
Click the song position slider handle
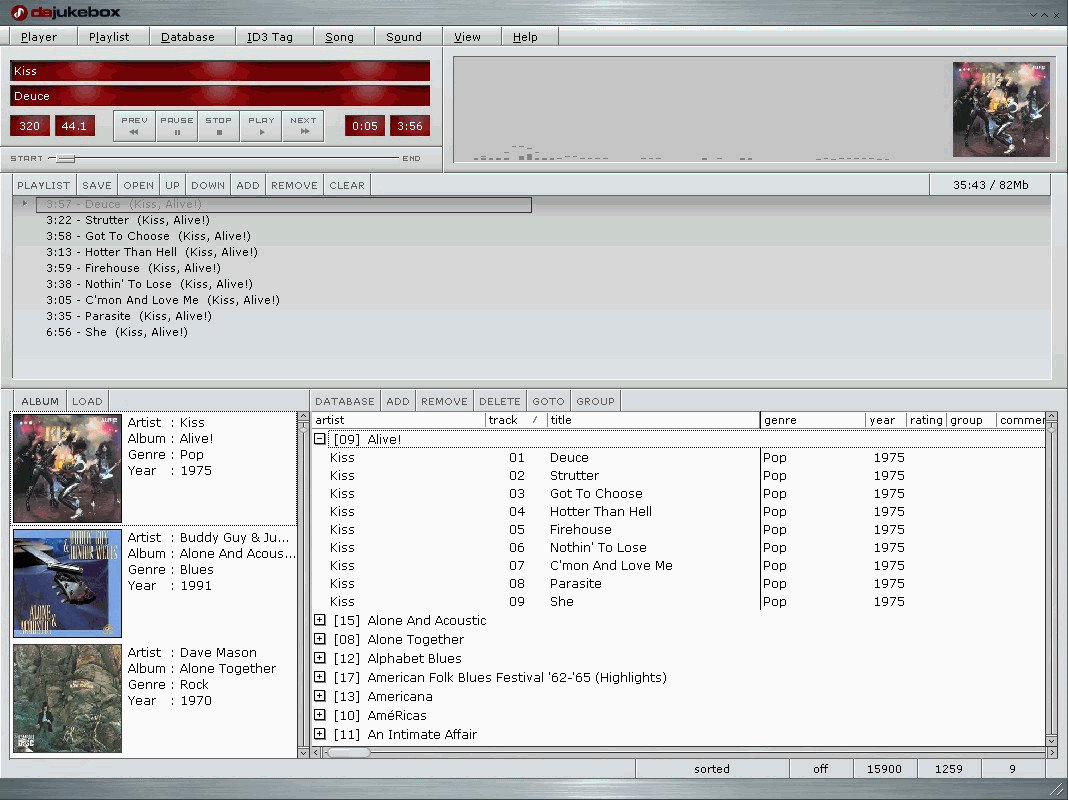tap(65, 159)
